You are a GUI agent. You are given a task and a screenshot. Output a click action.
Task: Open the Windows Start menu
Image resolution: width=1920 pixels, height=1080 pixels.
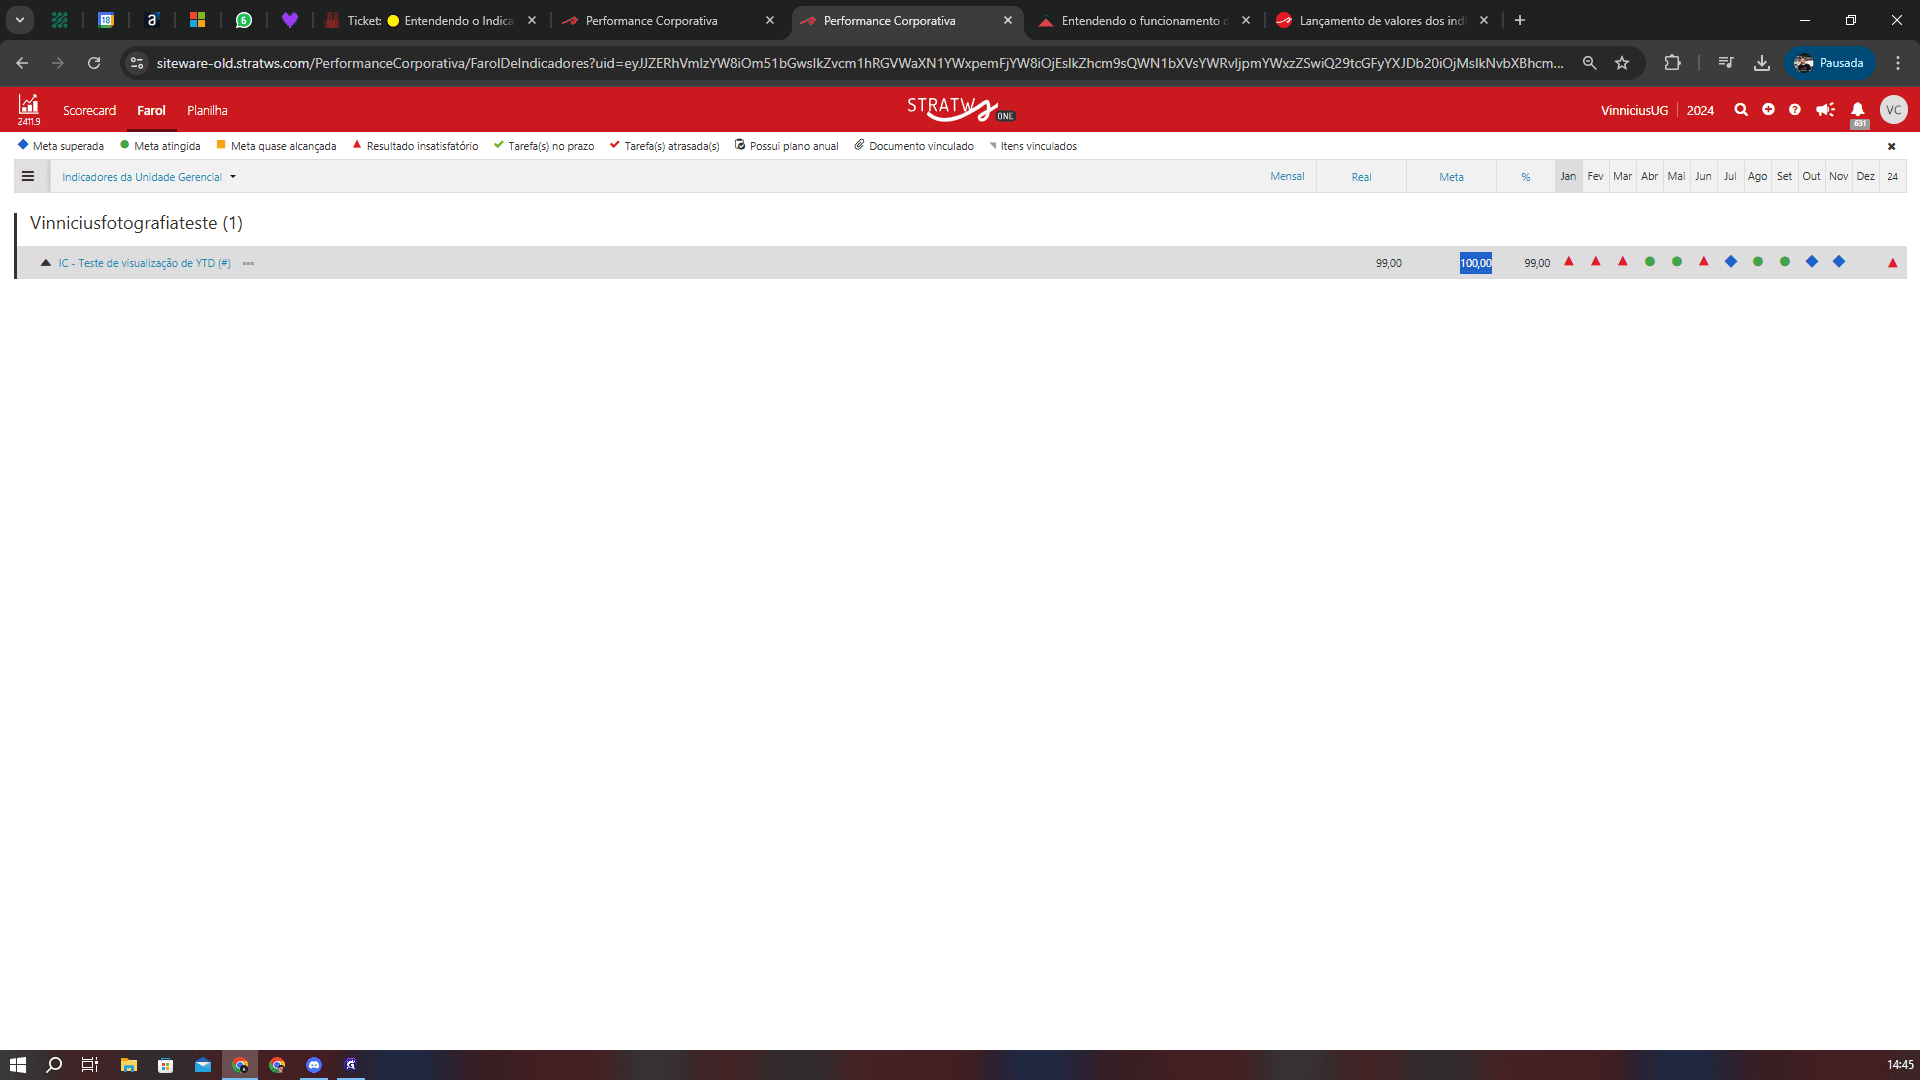(x=18, y=1065)
